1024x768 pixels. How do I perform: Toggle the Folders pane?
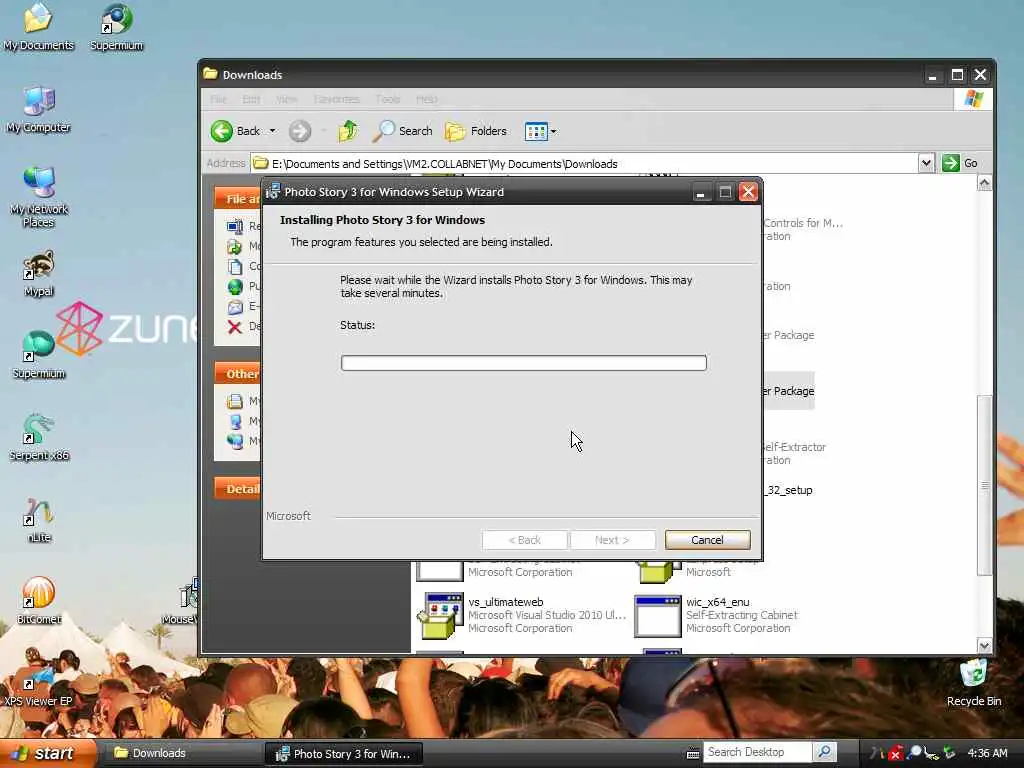475,131
